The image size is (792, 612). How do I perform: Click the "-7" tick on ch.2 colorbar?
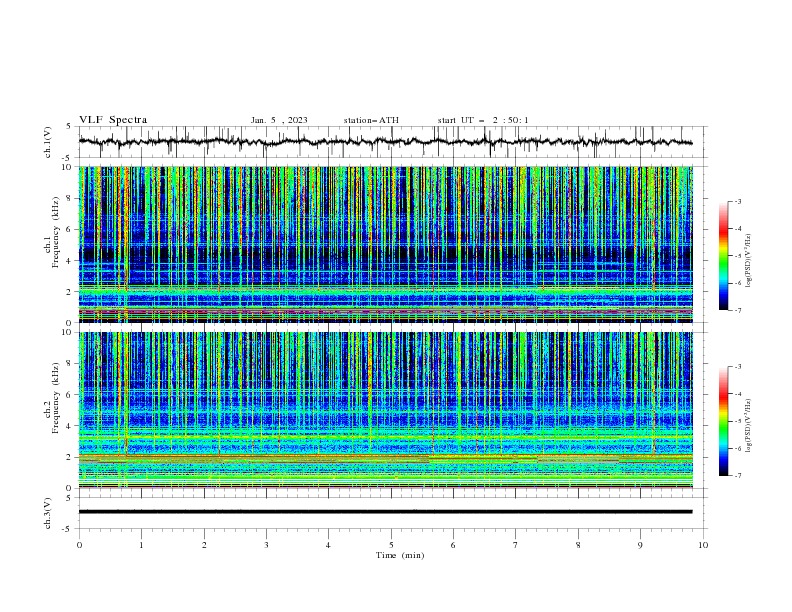point(738,476)
